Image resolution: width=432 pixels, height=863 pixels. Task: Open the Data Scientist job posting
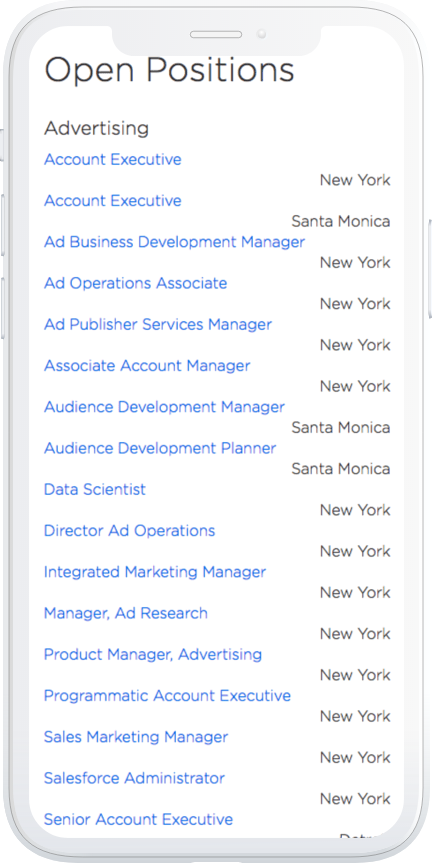click(95, 489)
